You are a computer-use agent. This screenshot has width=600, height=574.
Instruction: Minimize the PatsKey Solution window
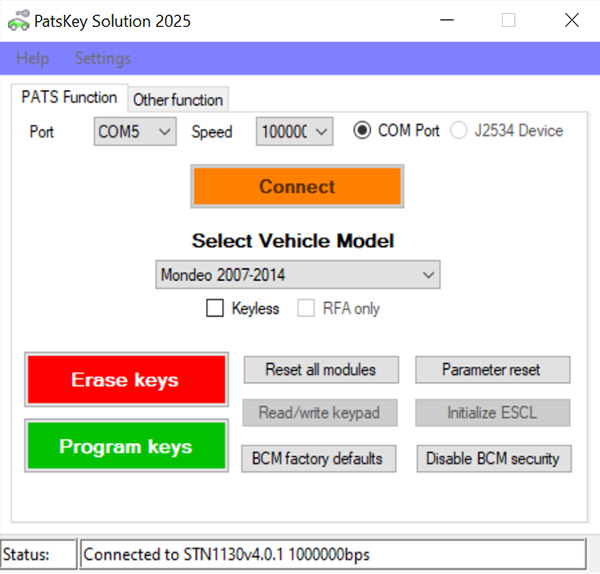pyautogui.click(x=447, y=20)
